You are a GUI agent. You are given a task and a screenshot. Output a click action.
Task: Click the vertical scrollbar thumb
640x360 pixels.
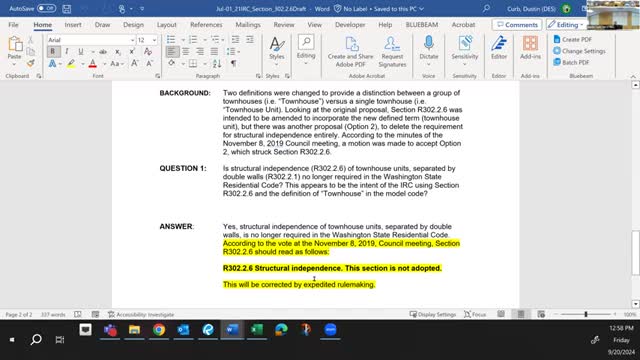[636, 253]
